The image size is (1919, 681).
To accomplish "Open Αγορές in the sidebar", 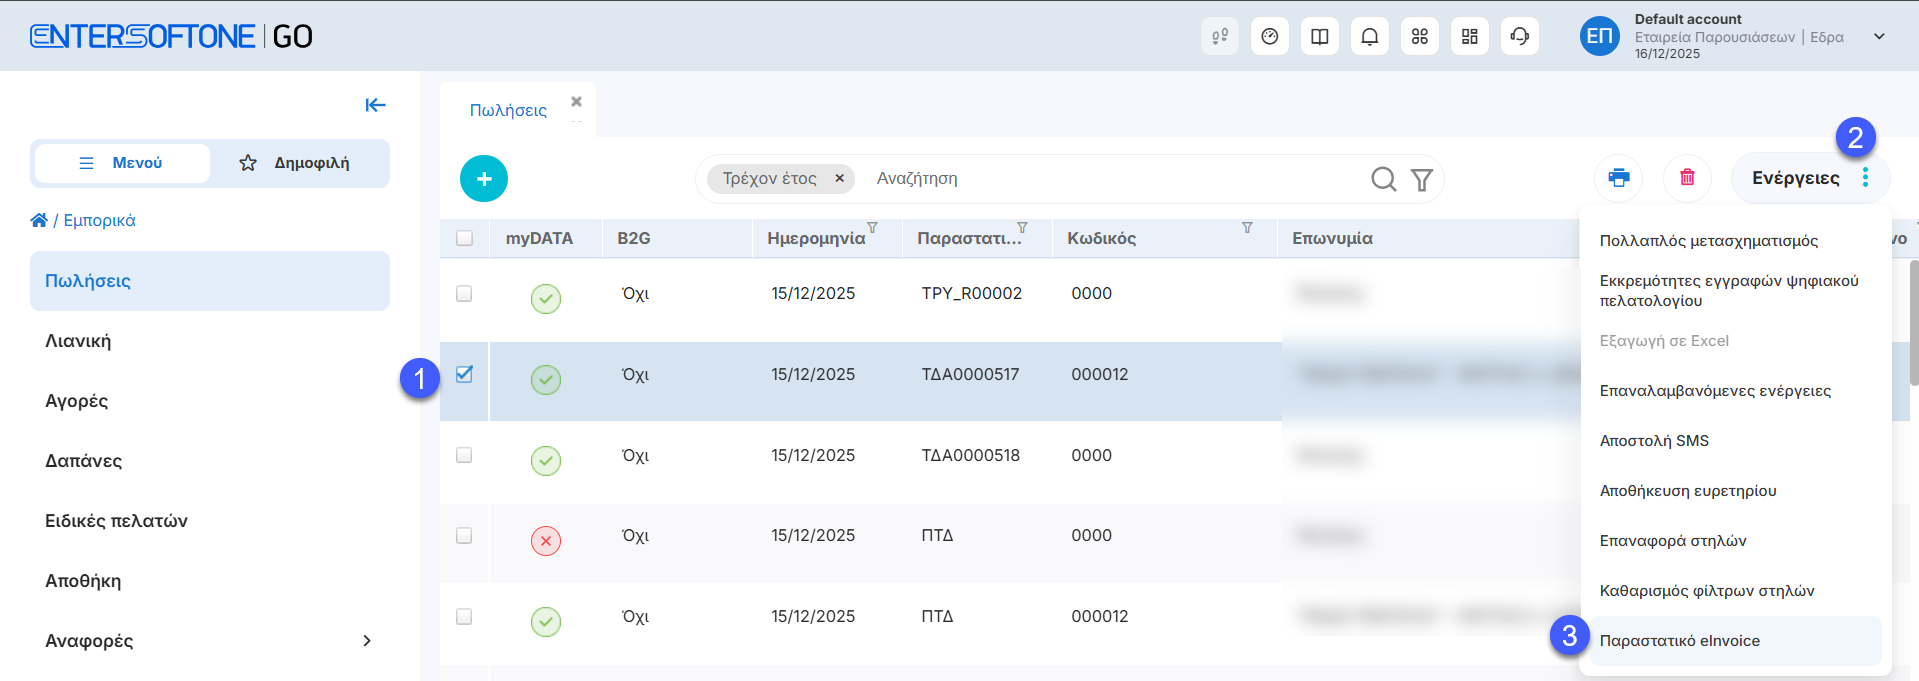I will coord(77,401).
